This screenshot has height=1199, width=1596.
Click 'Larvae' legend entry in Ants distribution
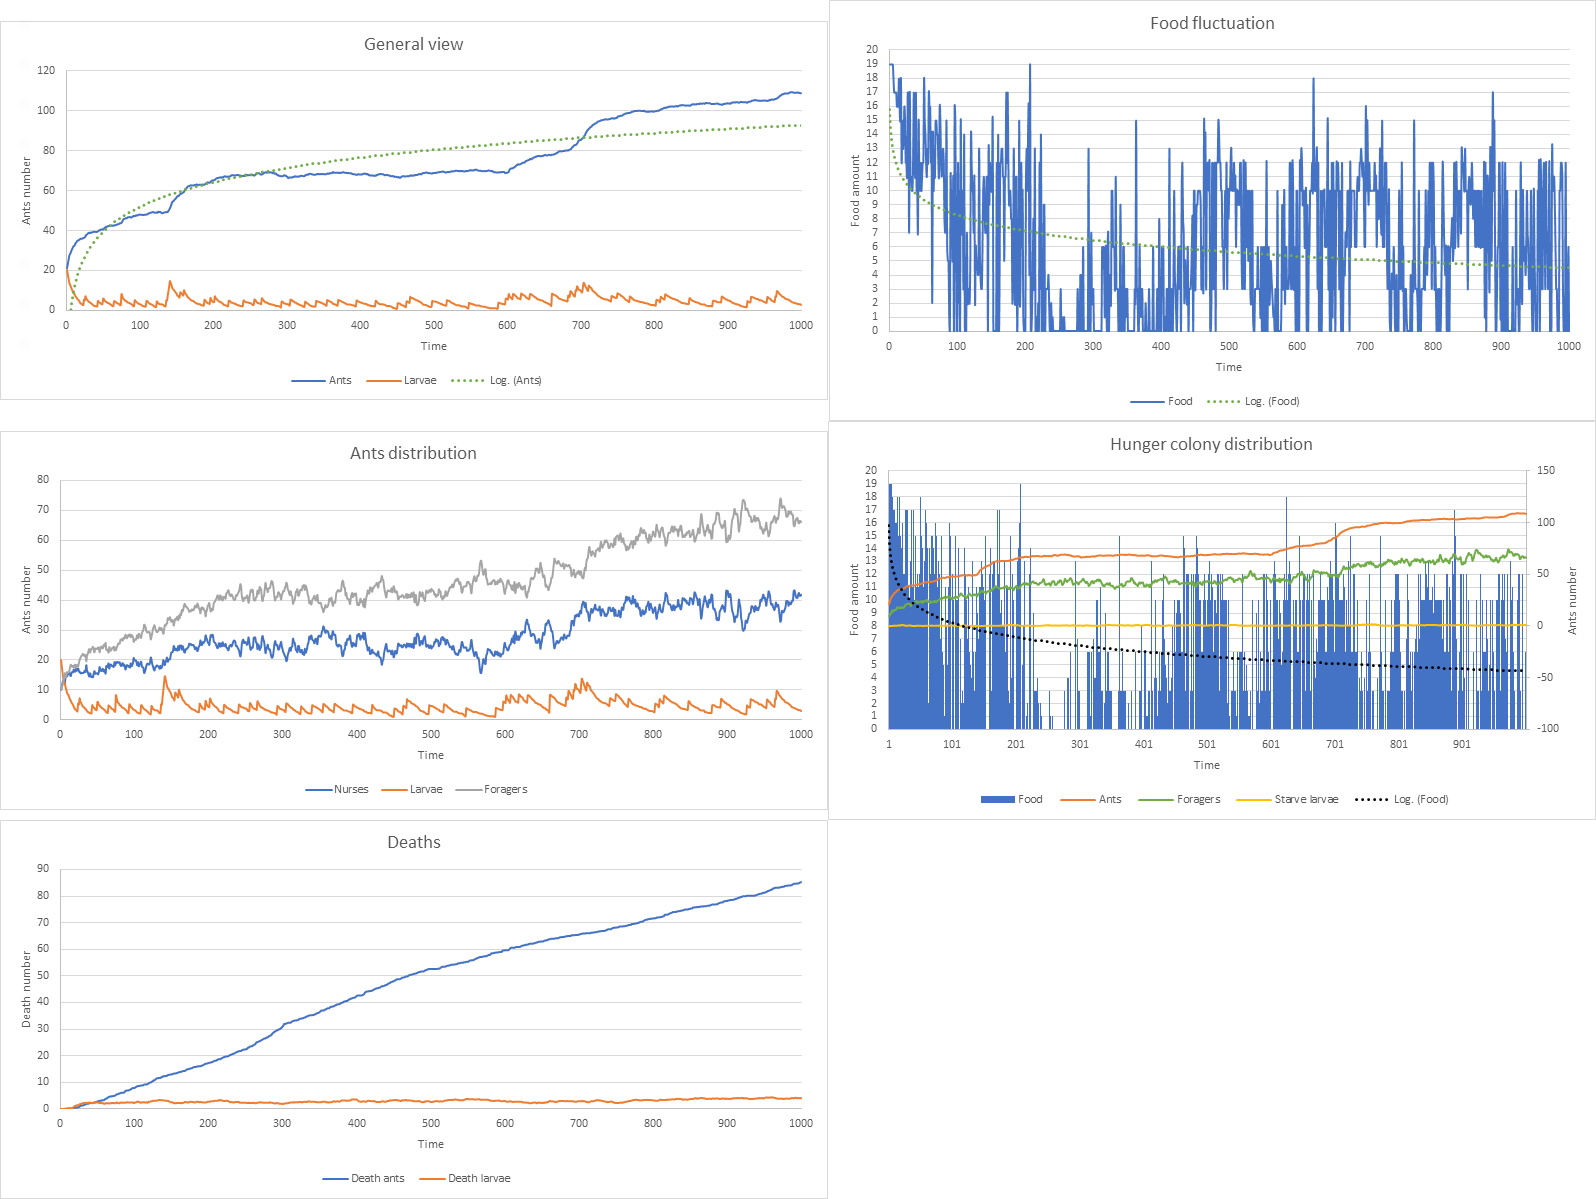[412, 789]
